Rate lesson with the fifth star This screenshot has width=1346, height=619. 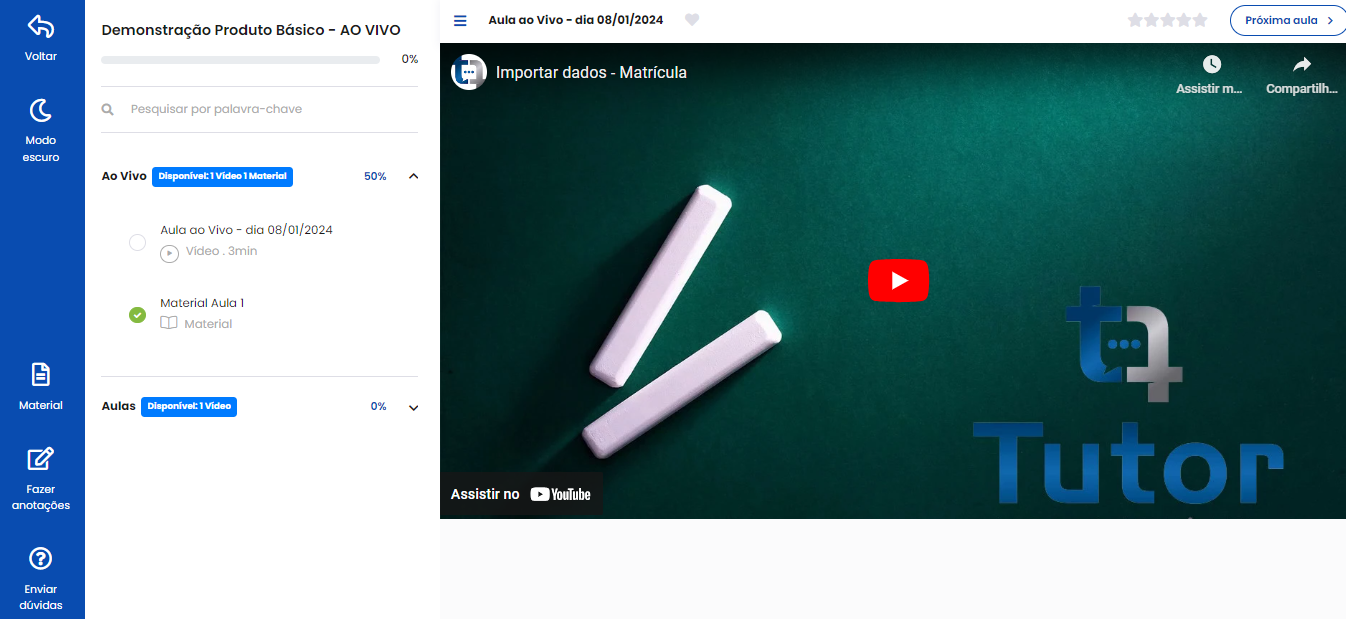1200,20
